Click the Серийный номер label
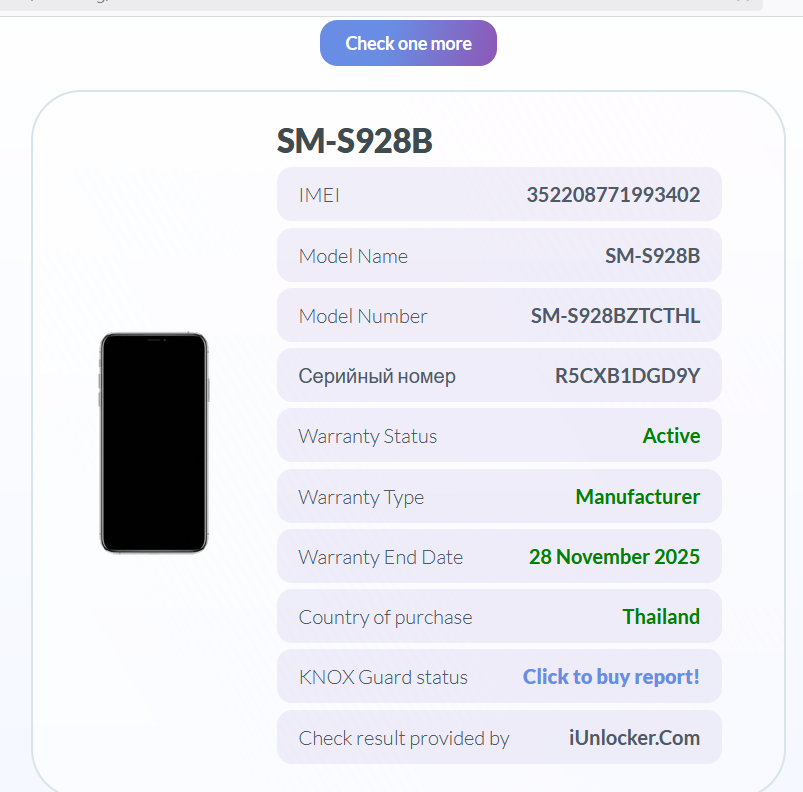The image size is (803, 792). [x=377, y=376]
